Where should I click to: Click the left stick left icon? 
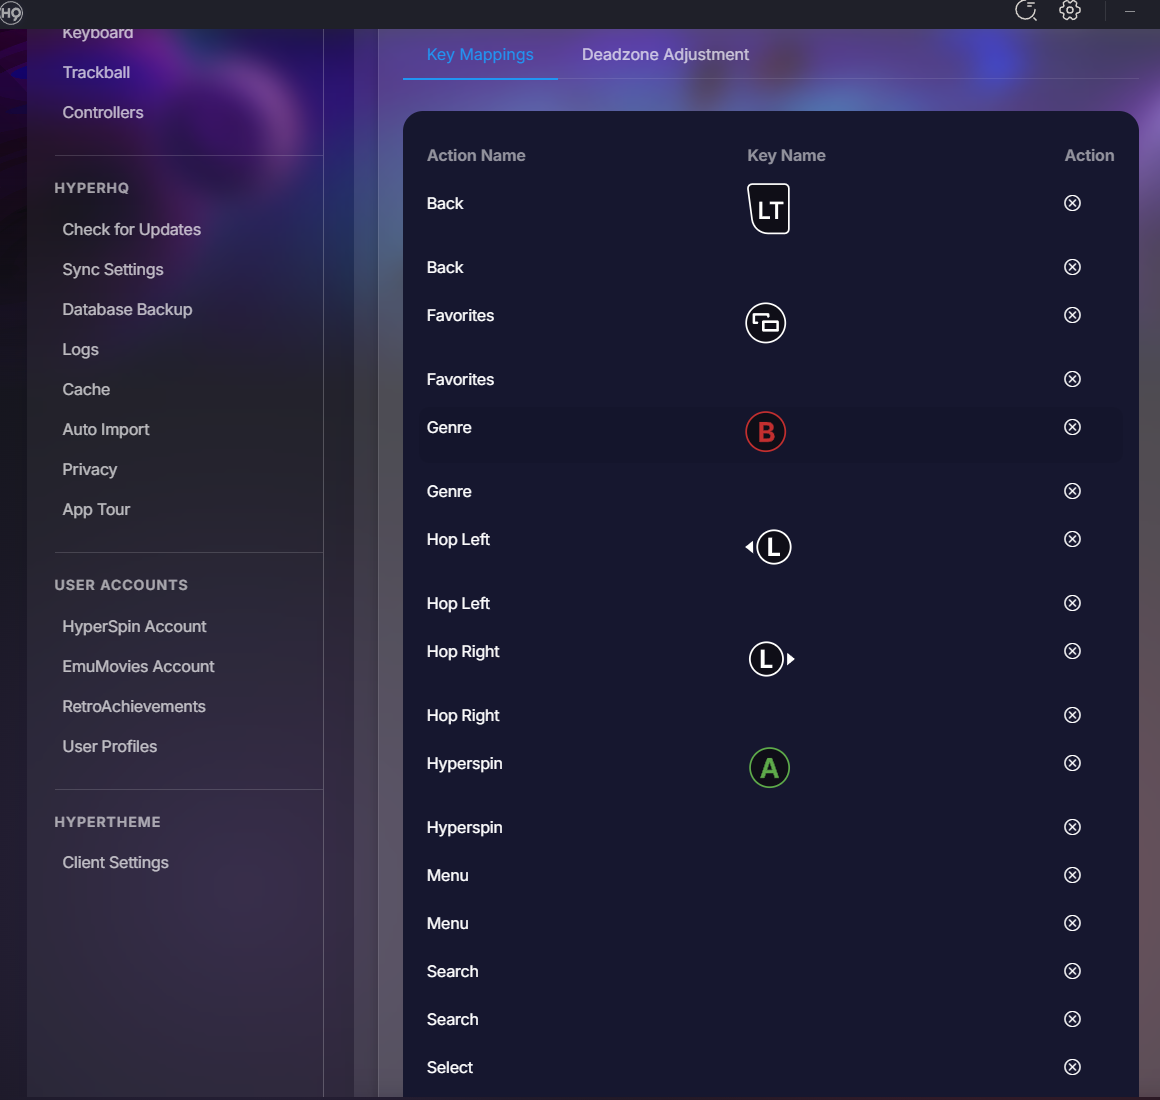pyautogui.click(x=770, y=547)
